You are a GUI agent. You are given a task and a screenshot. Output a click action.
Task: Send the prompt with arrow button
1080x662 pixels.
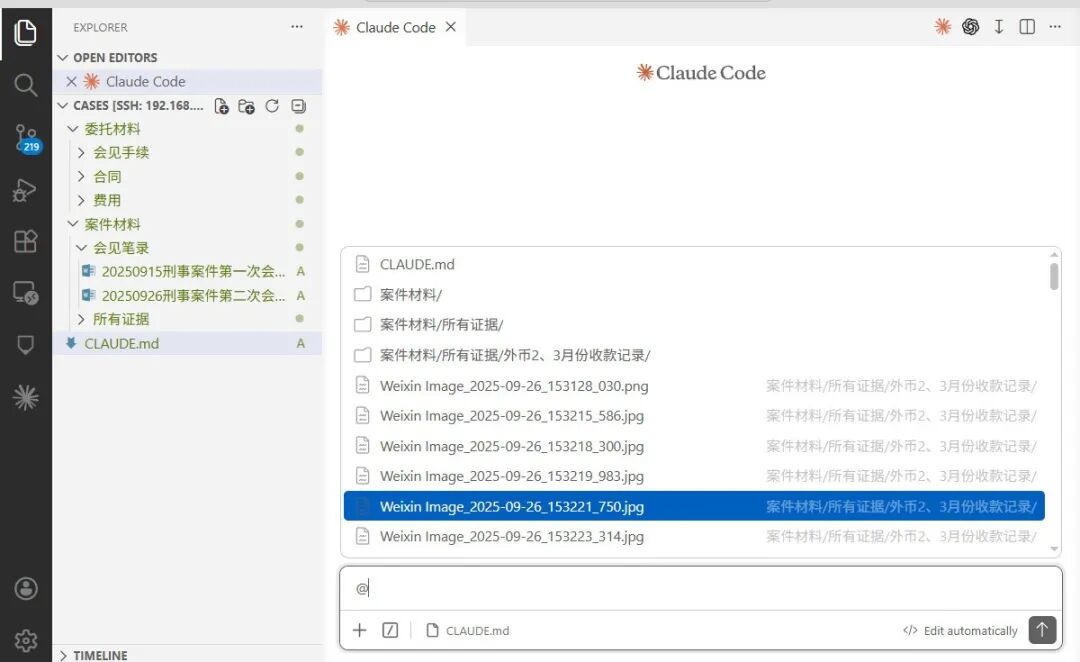point(1042,630)
